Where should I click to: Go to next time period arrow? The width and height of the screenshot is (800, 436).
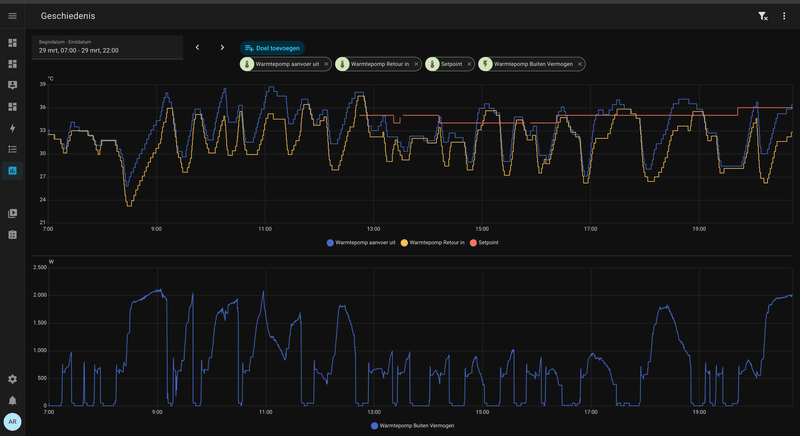222,47
